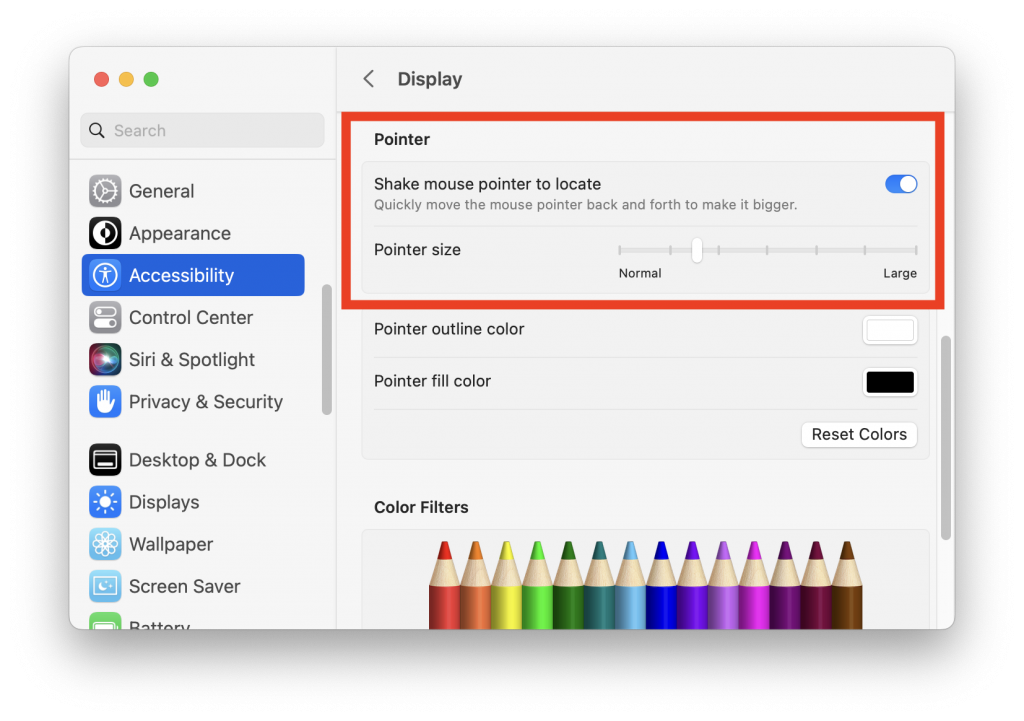Click the back chevron next to Display
The image size is (1024, 721).
(x=368, y=78)
